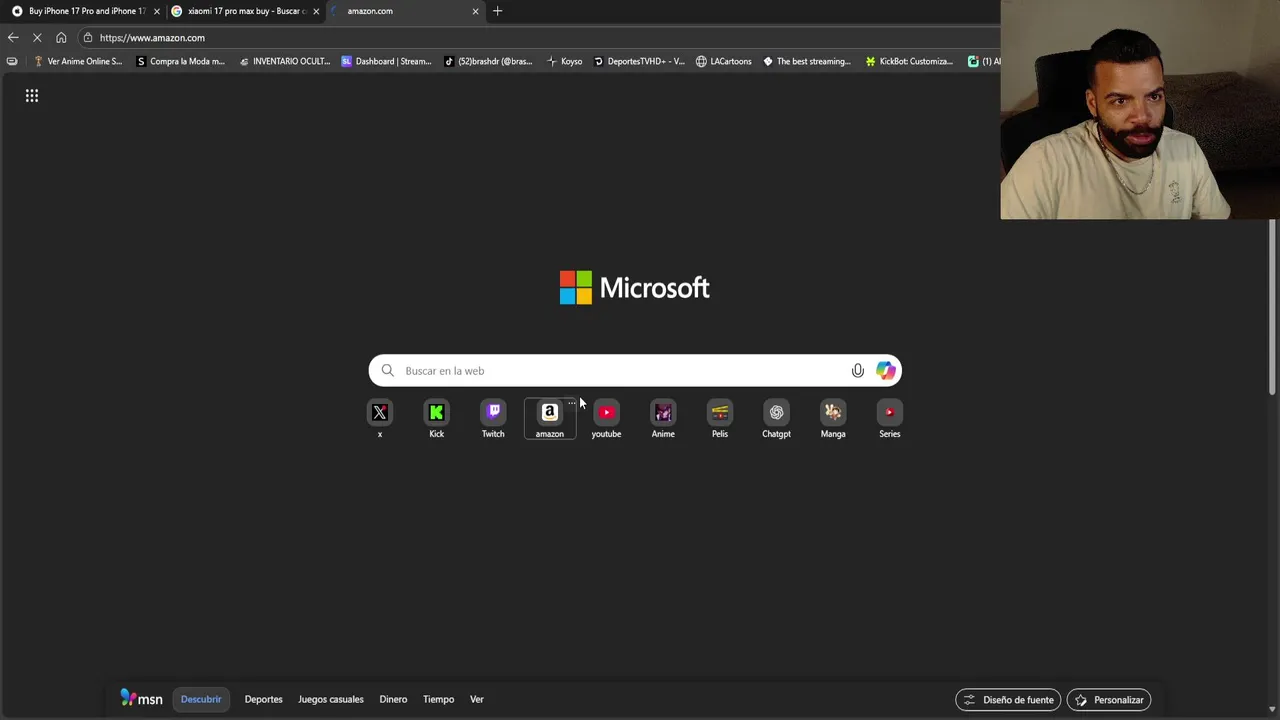Open the Dashboard Stream bookmark
The width and height of the screenshot is (1280, 720).
[387, 61]
